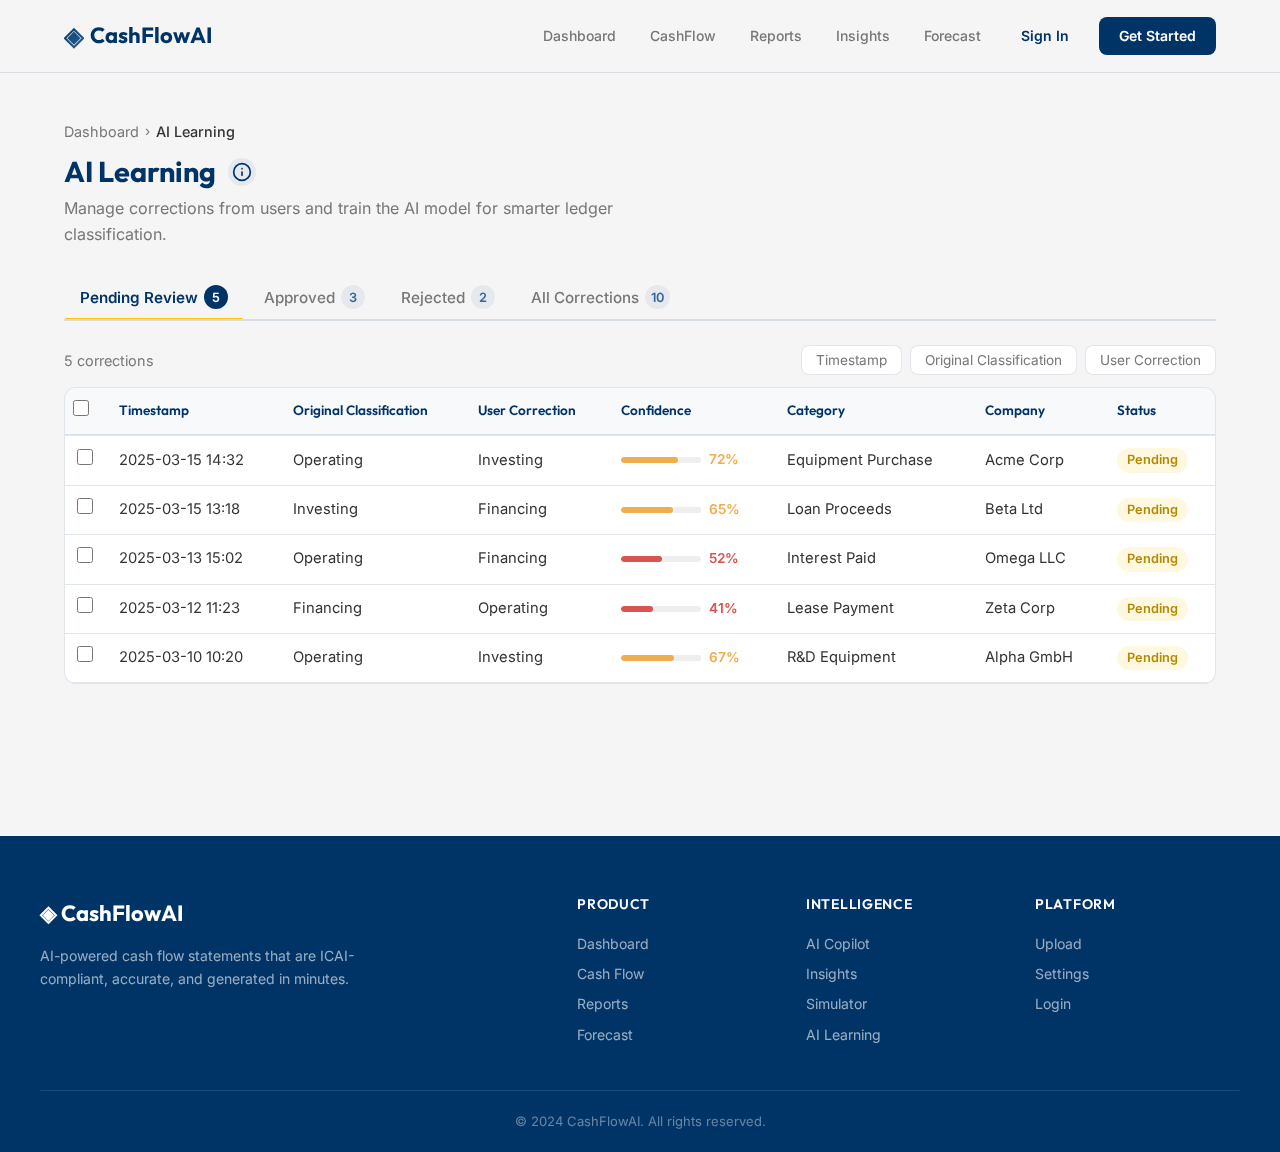Sort by the Confidence column header

tap(656, 411)
